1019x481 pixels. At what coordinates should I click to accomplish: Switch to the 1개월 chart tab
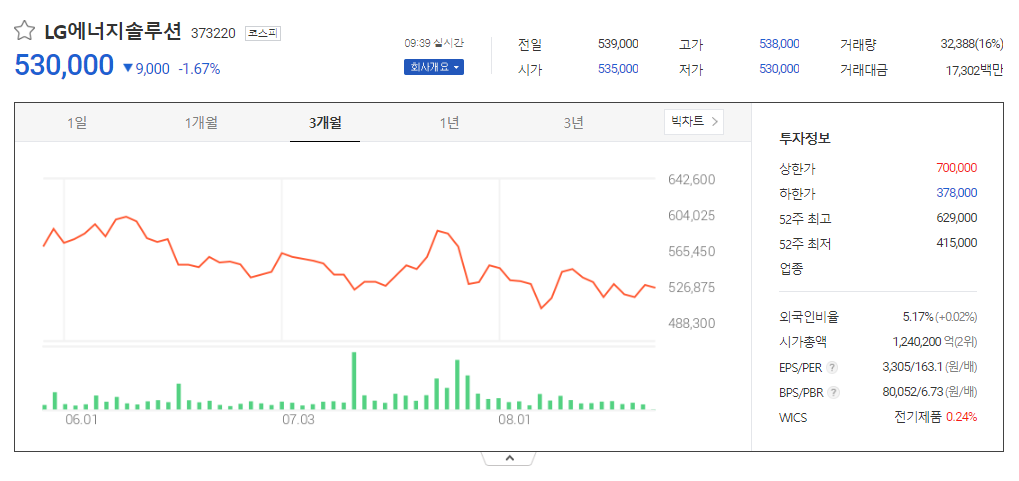tap(201, 123)
